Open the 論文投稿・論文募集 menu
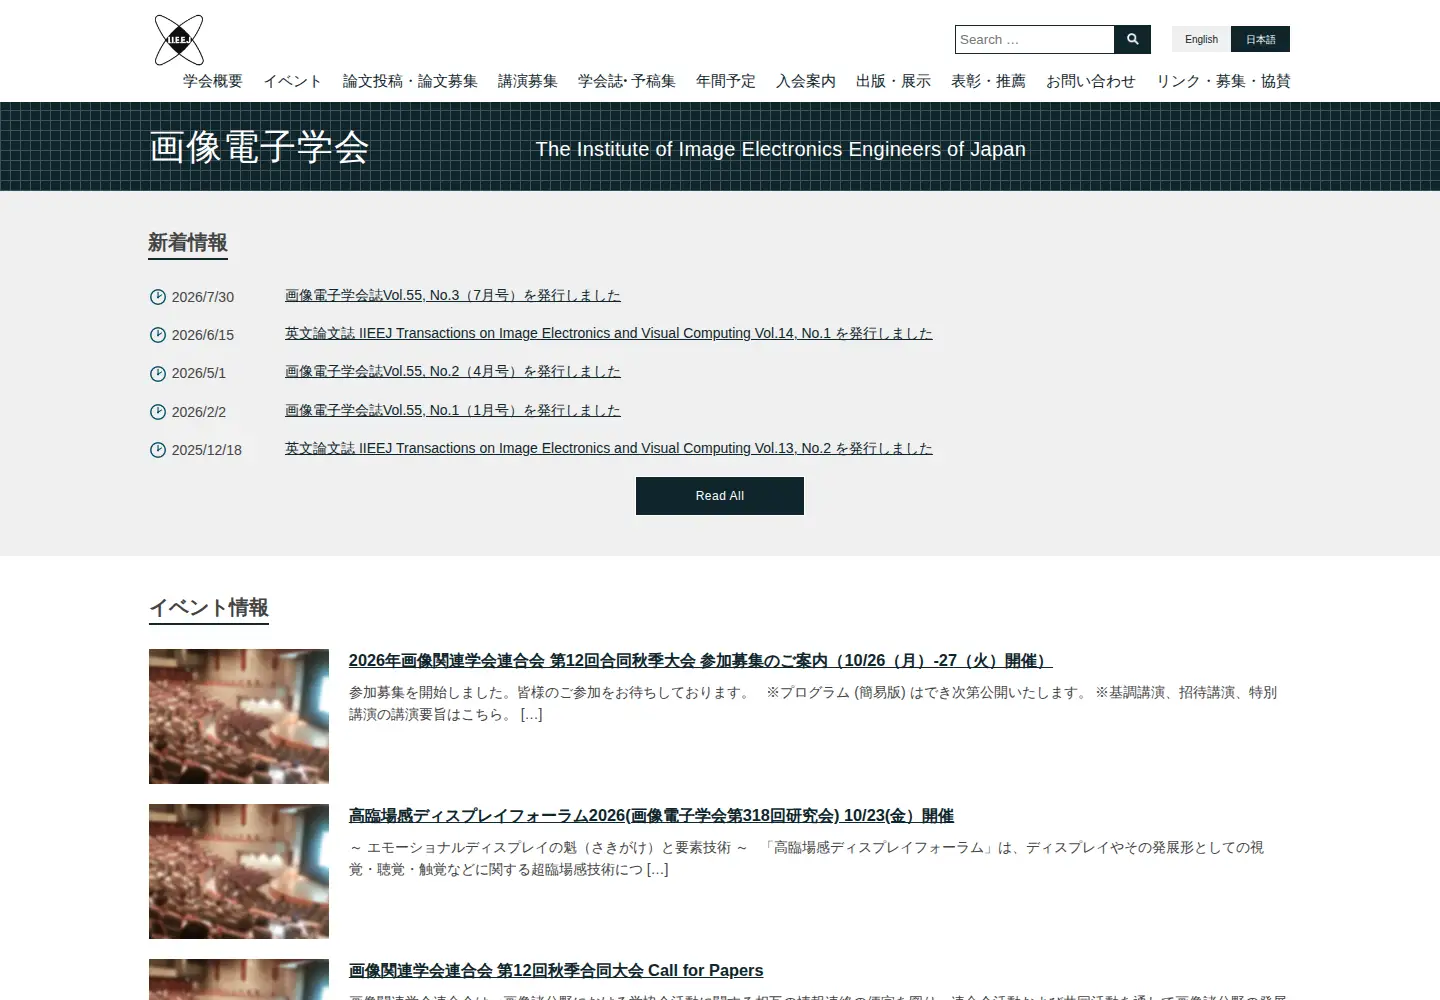Screen dimensions: 1440x1000 pyautogui.click(x=410, y=81)
